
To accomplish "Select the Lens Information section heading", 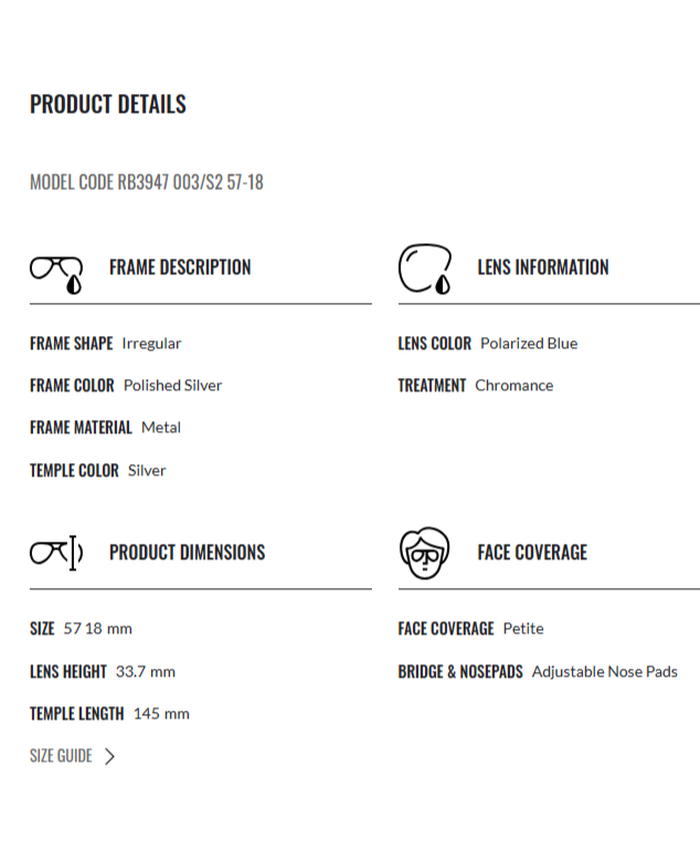I will click(x=543, y=267).
